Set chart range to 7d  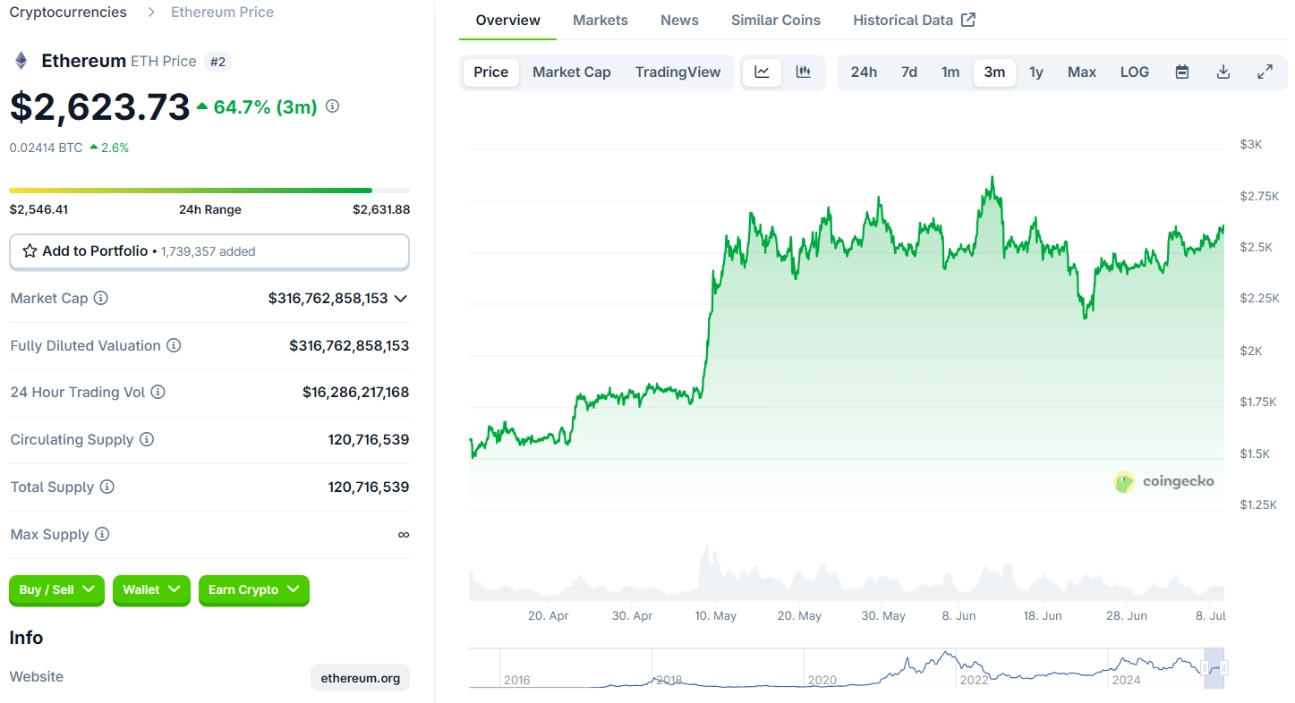pyautogui.click(x=909, y=72)
